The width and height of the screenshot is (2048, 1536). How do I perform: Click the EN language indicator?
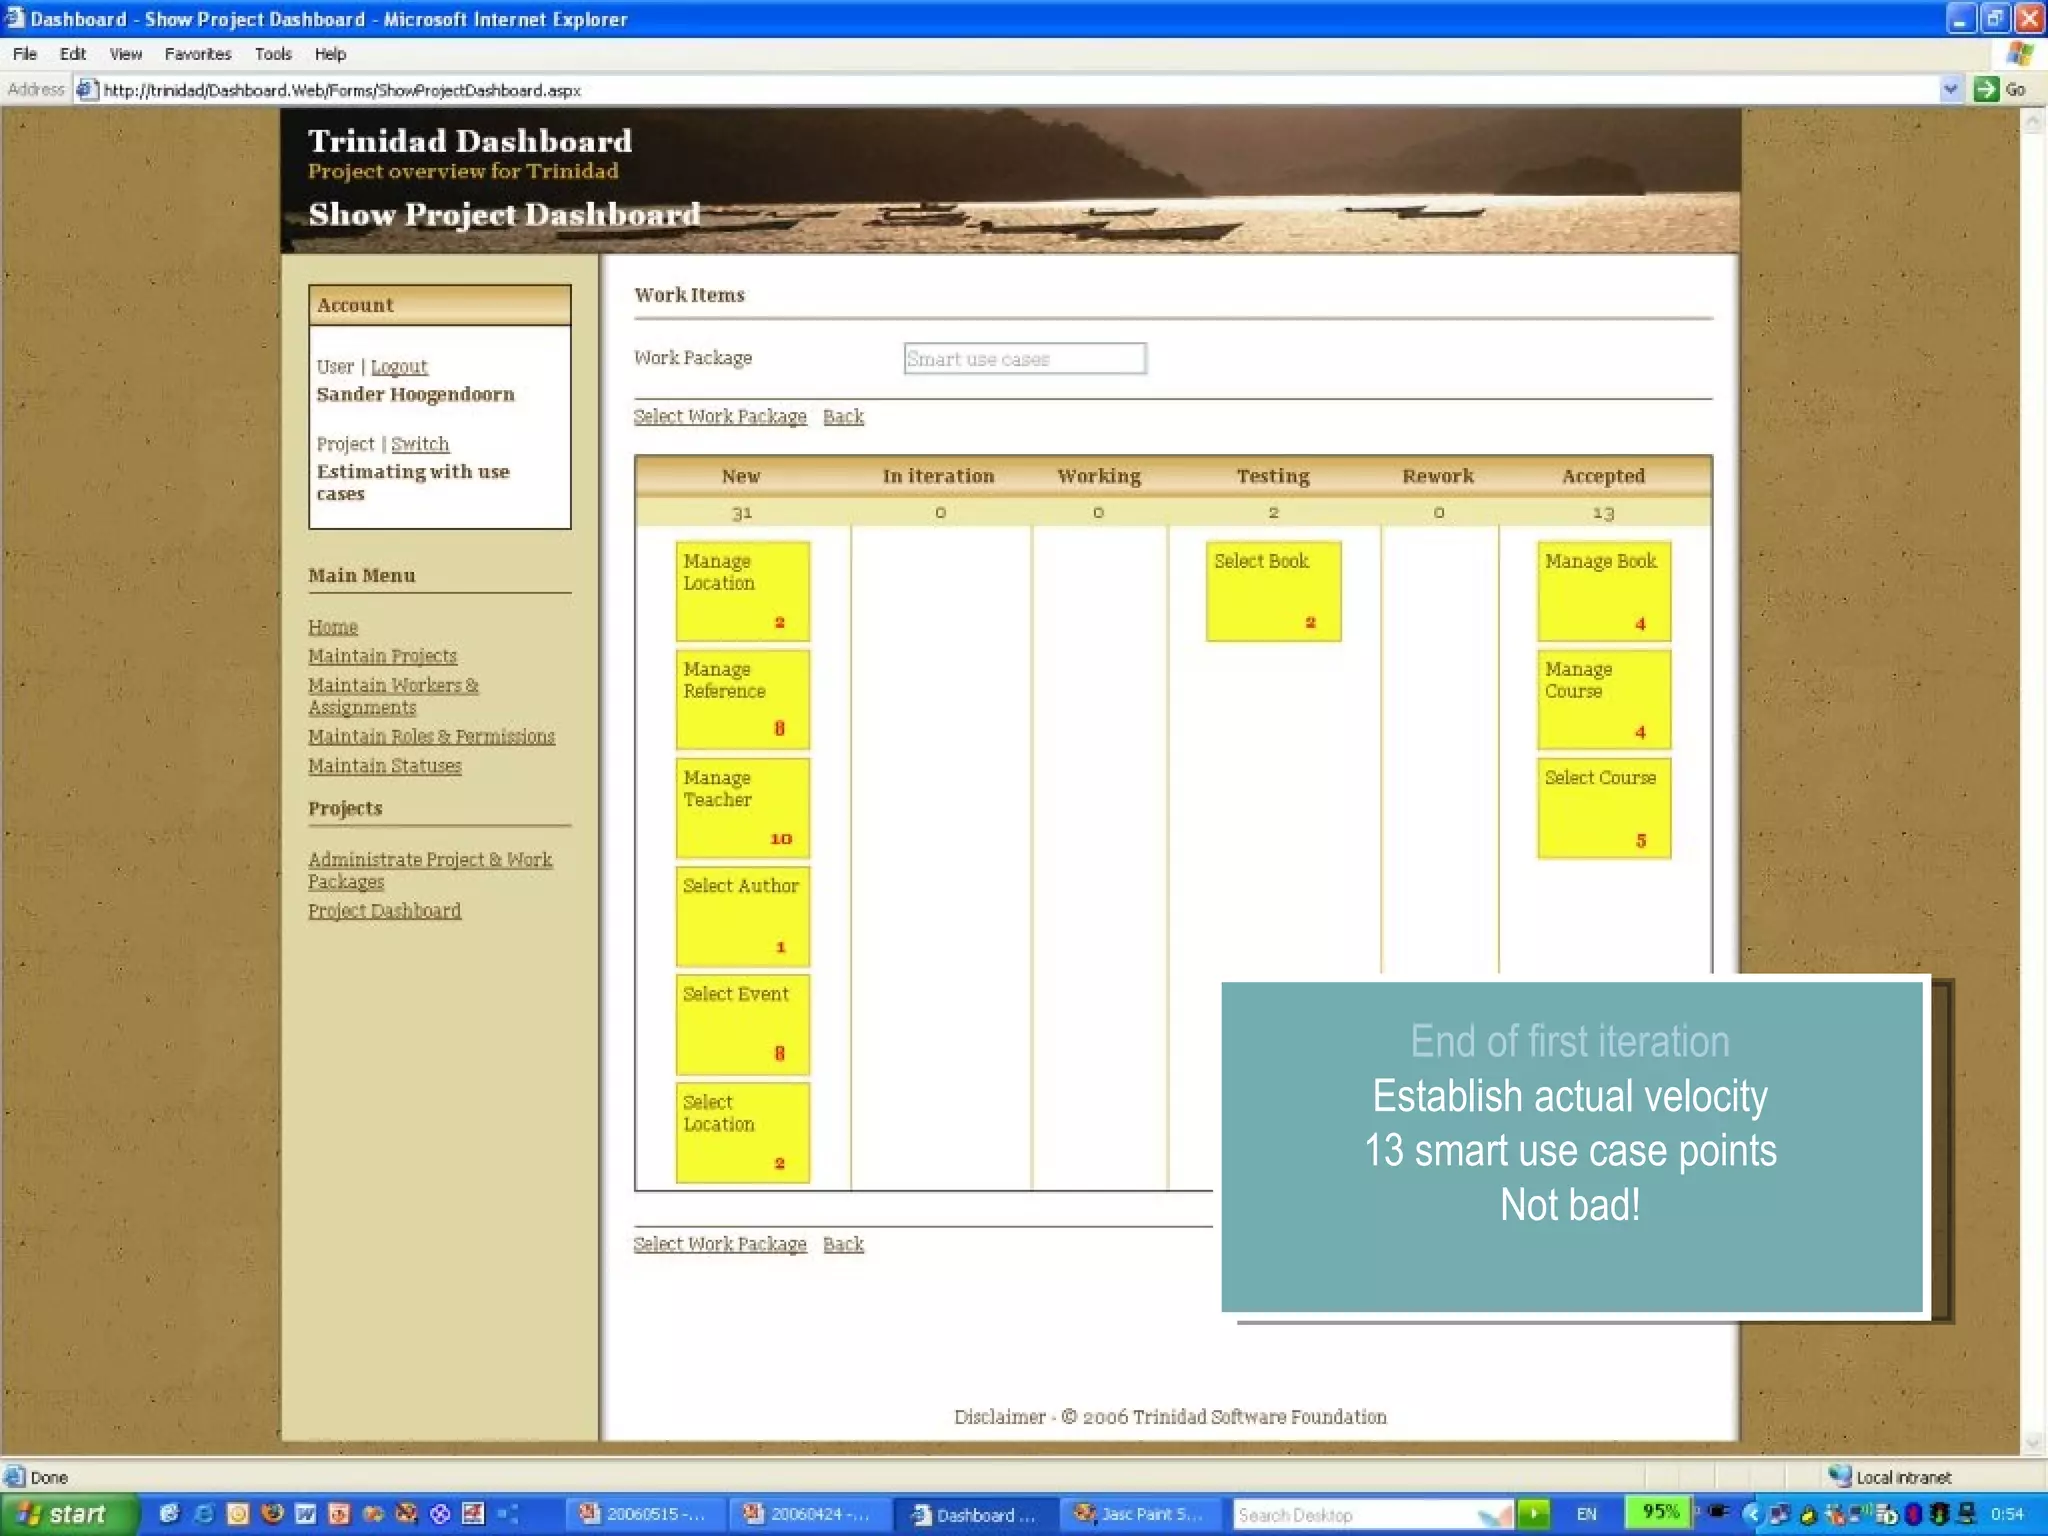[1586, 1514]
